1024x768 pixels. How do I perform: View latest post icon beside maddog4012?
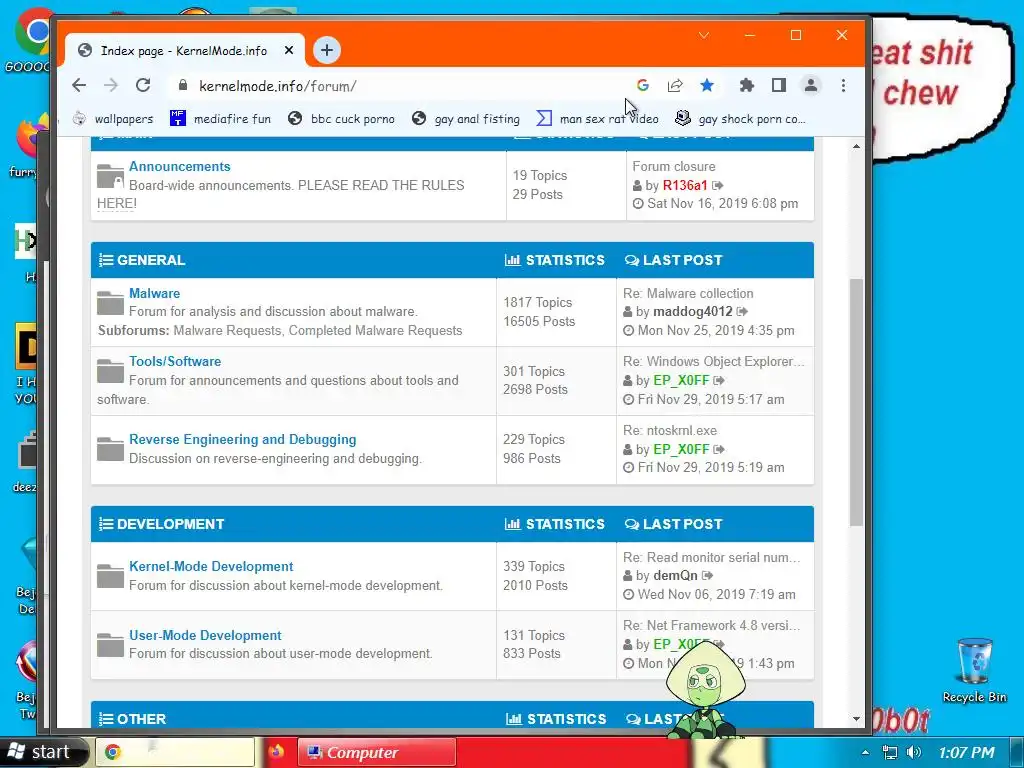click(742, 312)
